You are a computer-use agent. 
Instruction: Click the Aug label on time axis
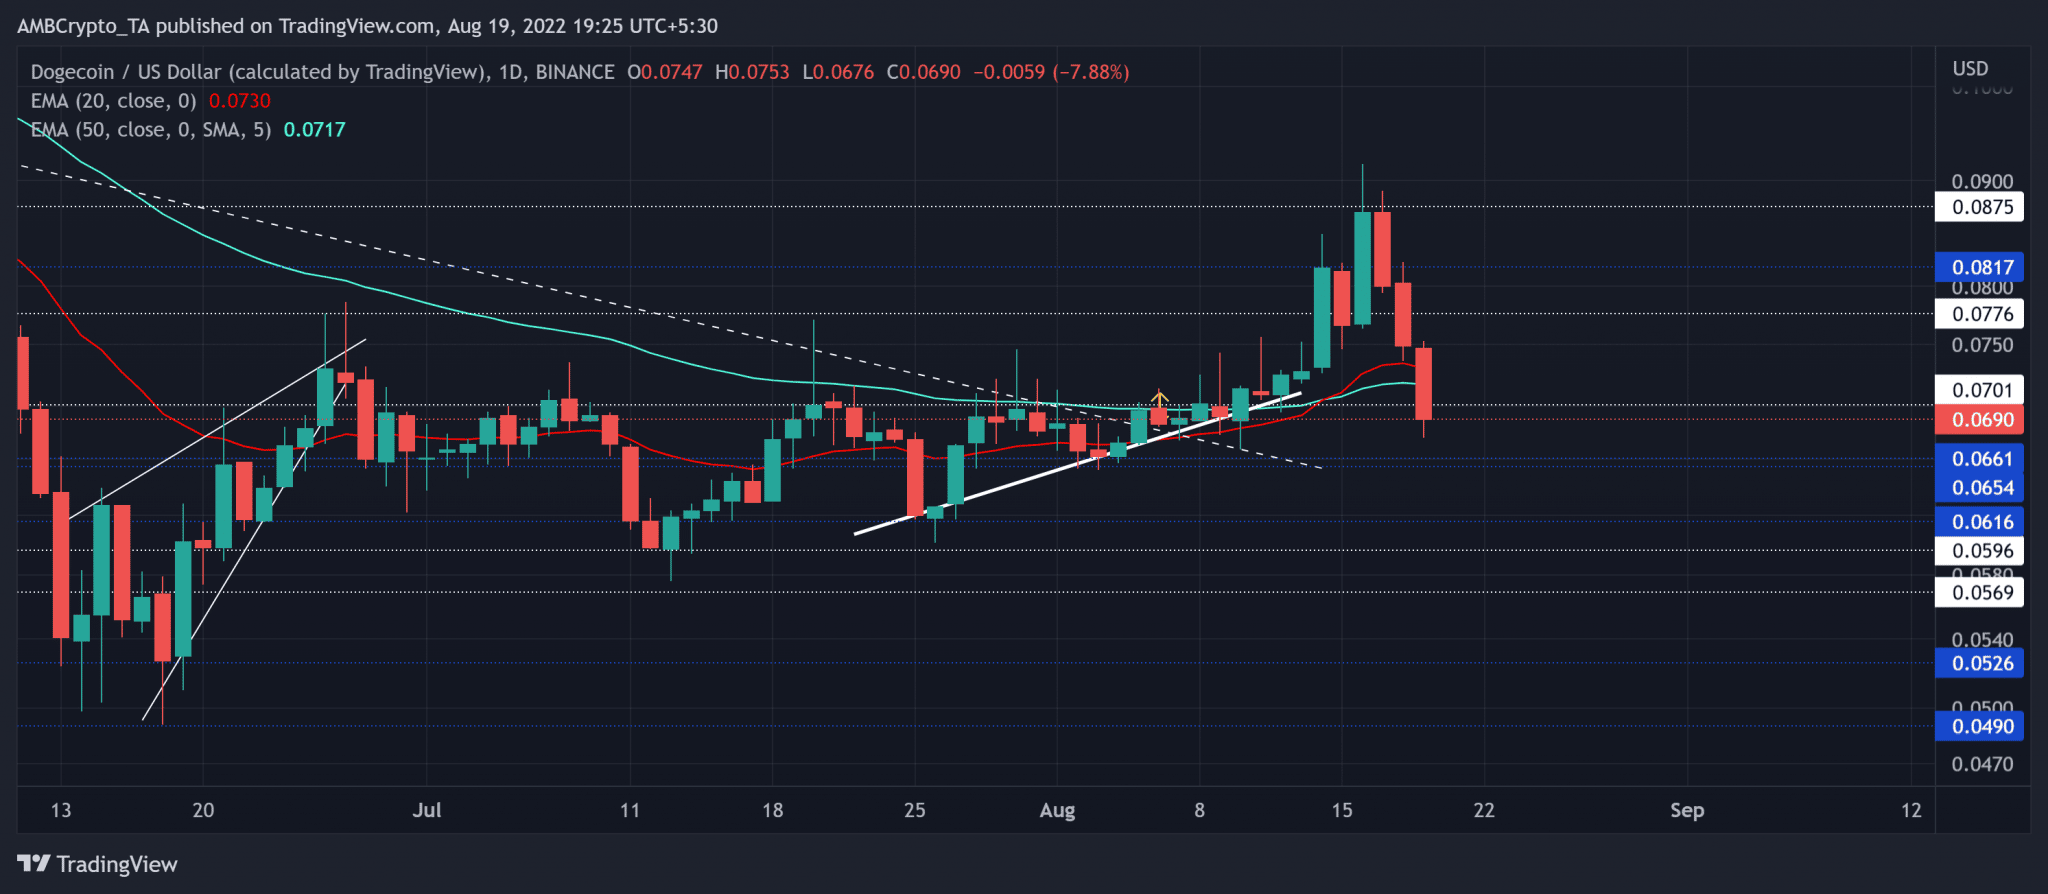1057,810
